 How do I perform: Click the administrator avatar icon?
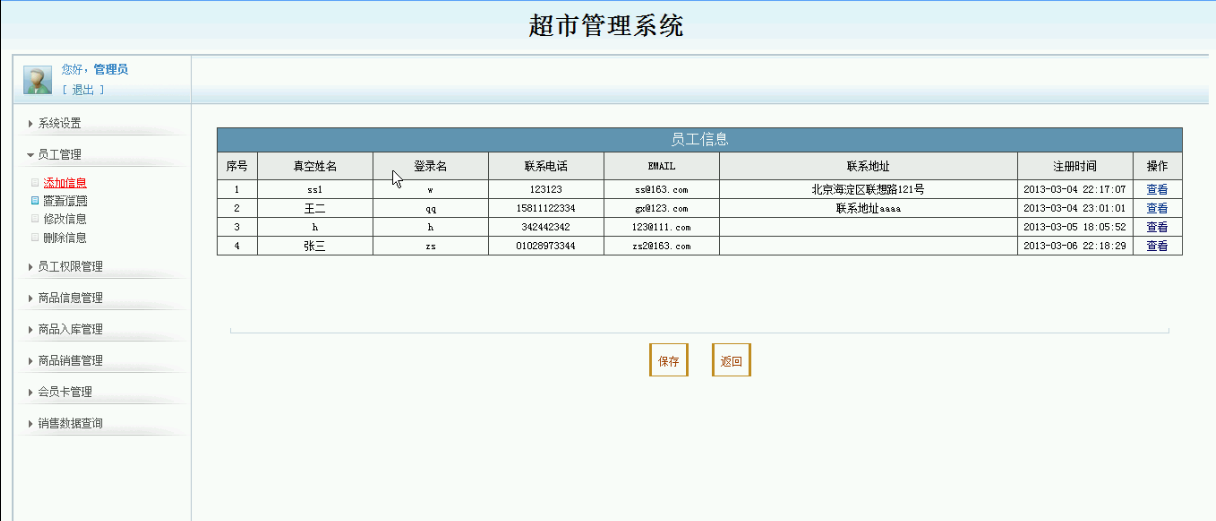(x=37, y=80)
